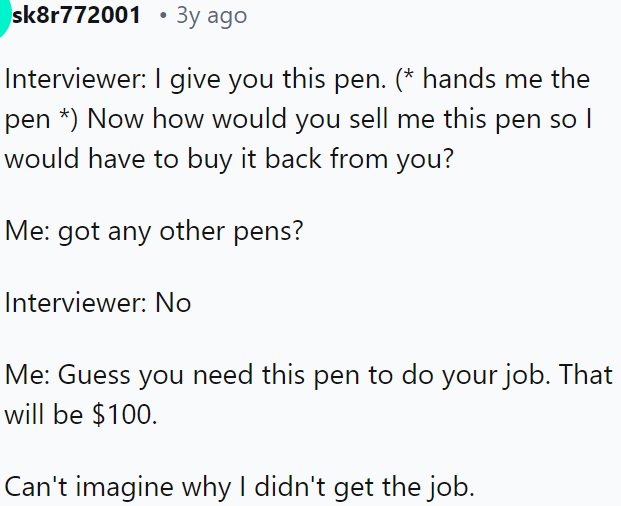Click the bullet separator before the timestamp
Viewport: 621px width, 506px height.
[162, 17]
